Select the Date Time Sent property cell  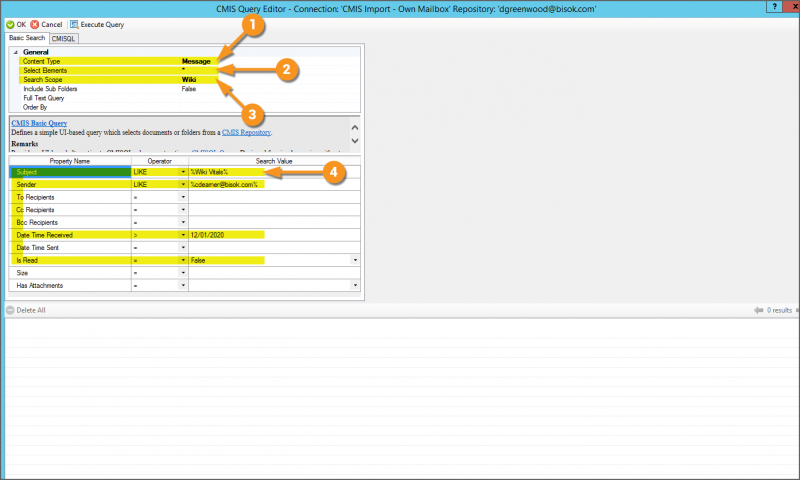click(70, 247)
